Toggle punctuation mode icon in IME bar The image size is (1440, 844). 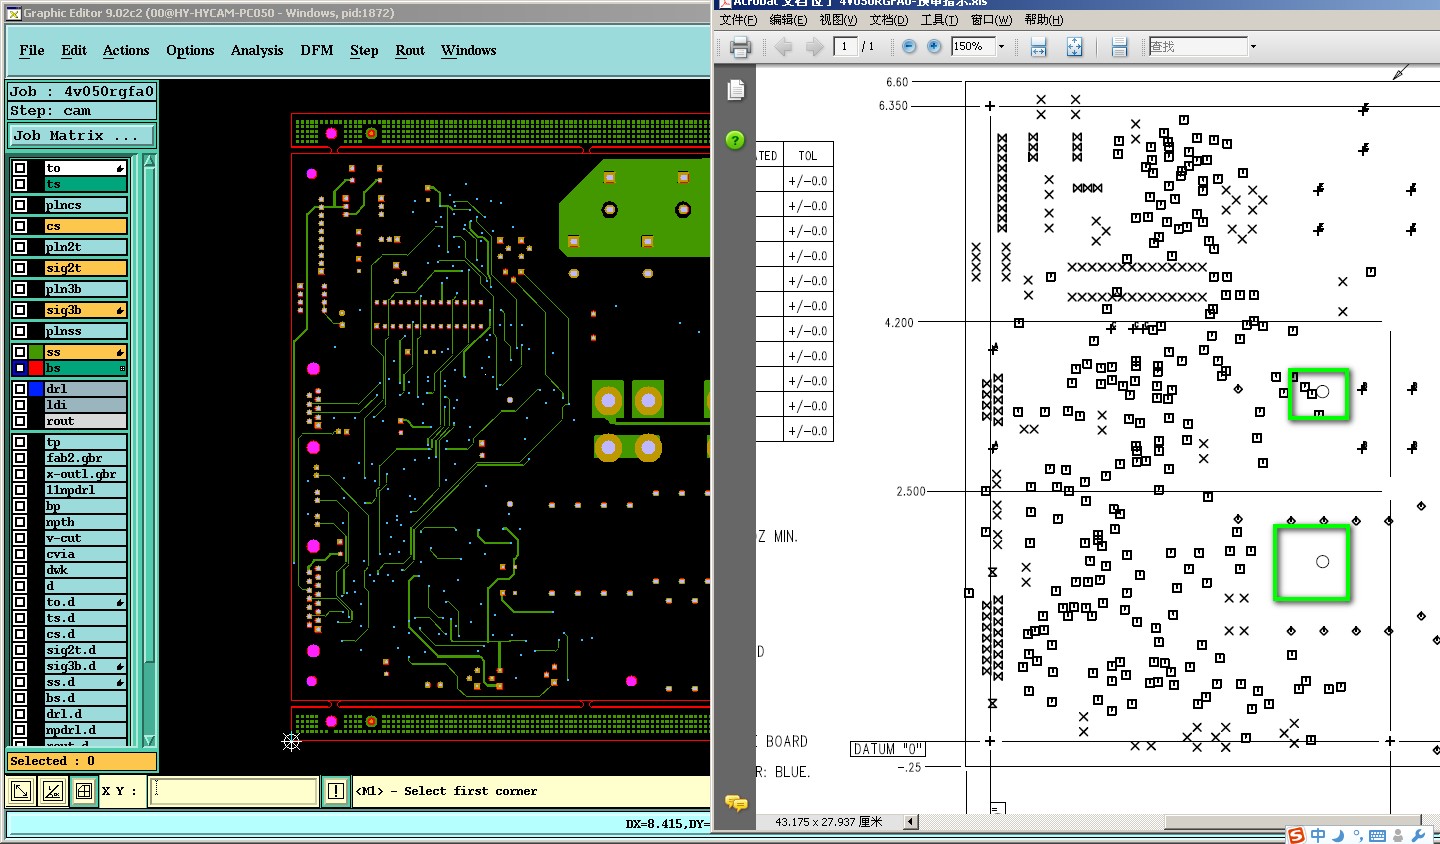pyautogui.click(x=1357, y=836)
